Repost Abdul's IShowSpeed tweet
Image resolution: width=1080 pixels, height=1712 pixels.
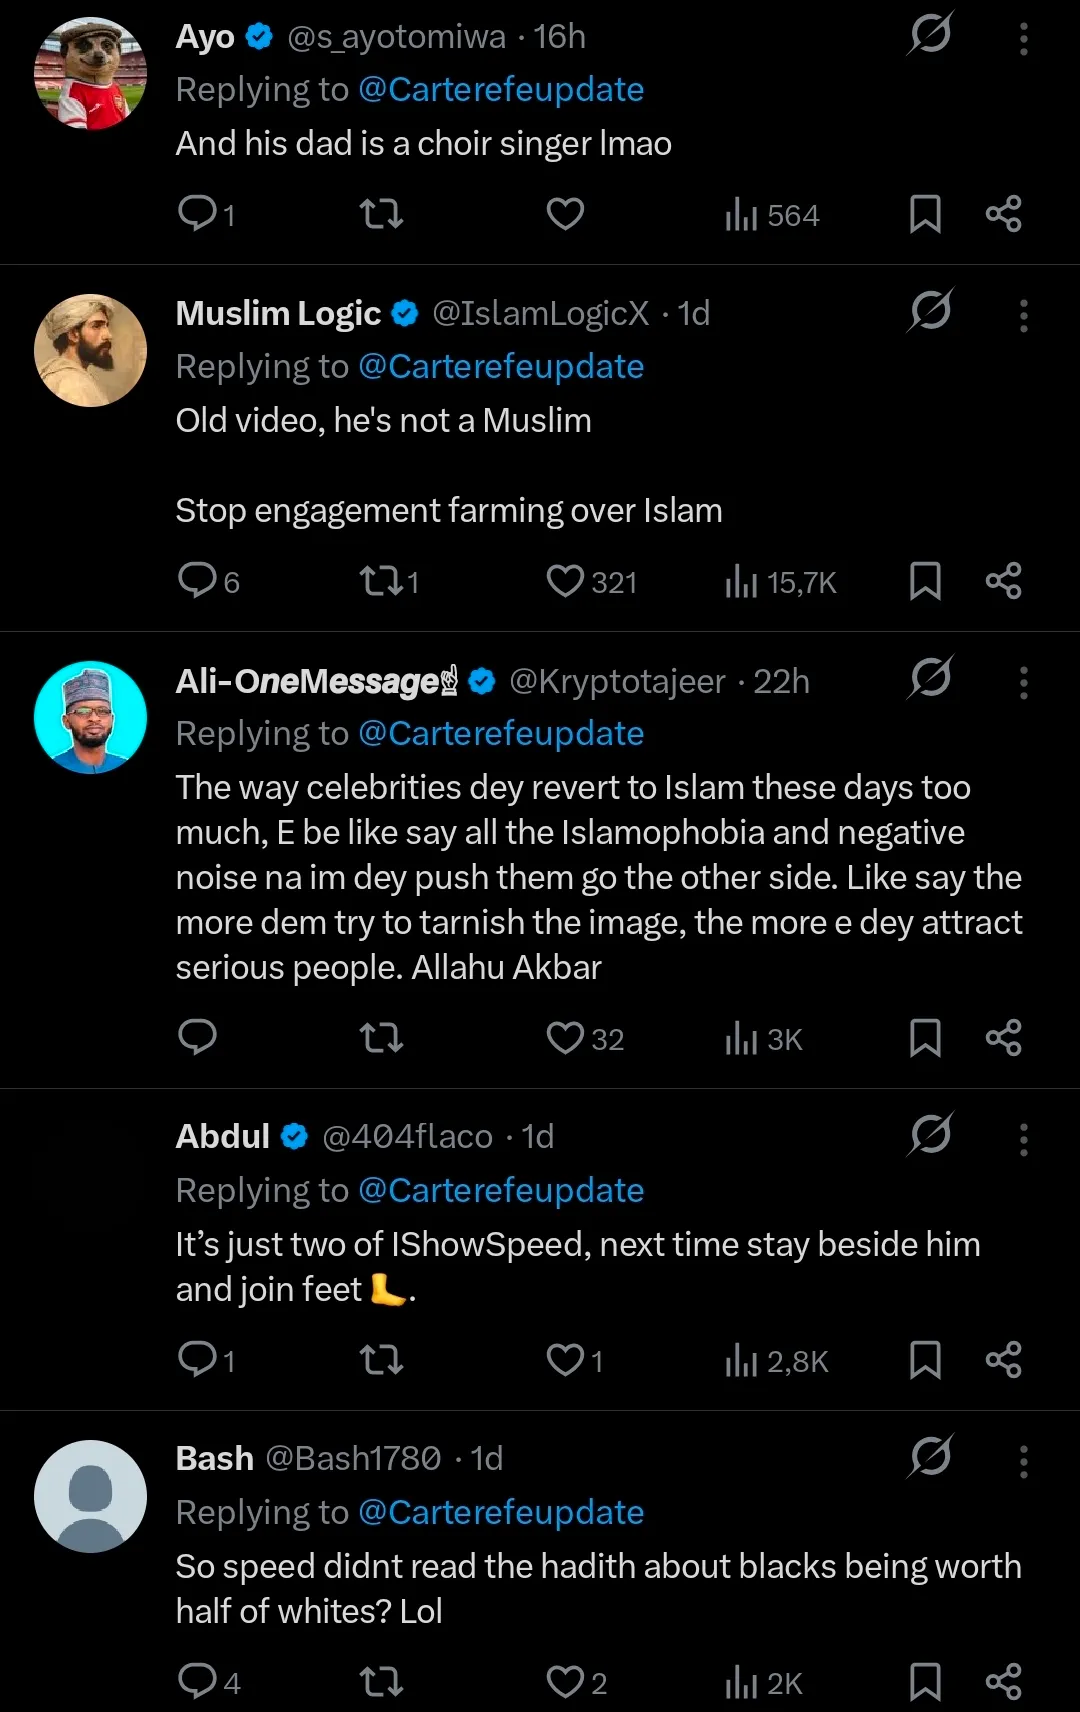click(x=381, y=1360)
